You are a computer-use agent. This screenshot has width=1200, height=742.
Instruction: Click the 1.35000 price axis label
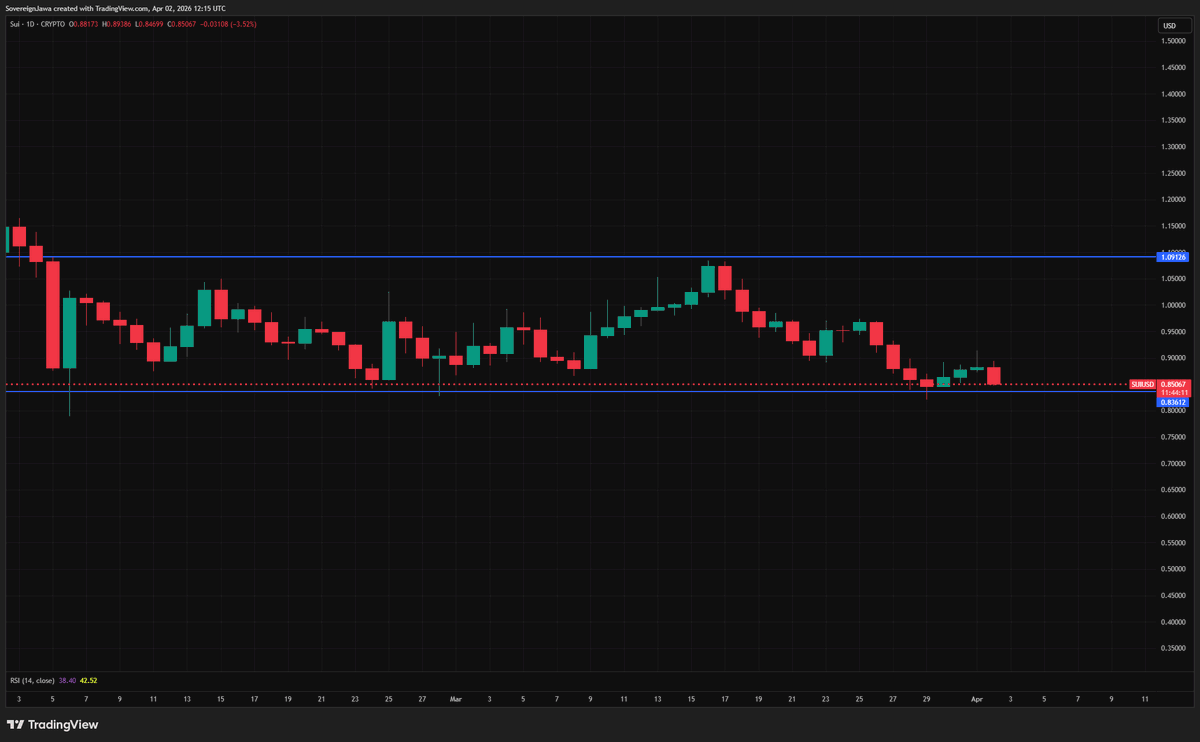(x=1173, y=120)
